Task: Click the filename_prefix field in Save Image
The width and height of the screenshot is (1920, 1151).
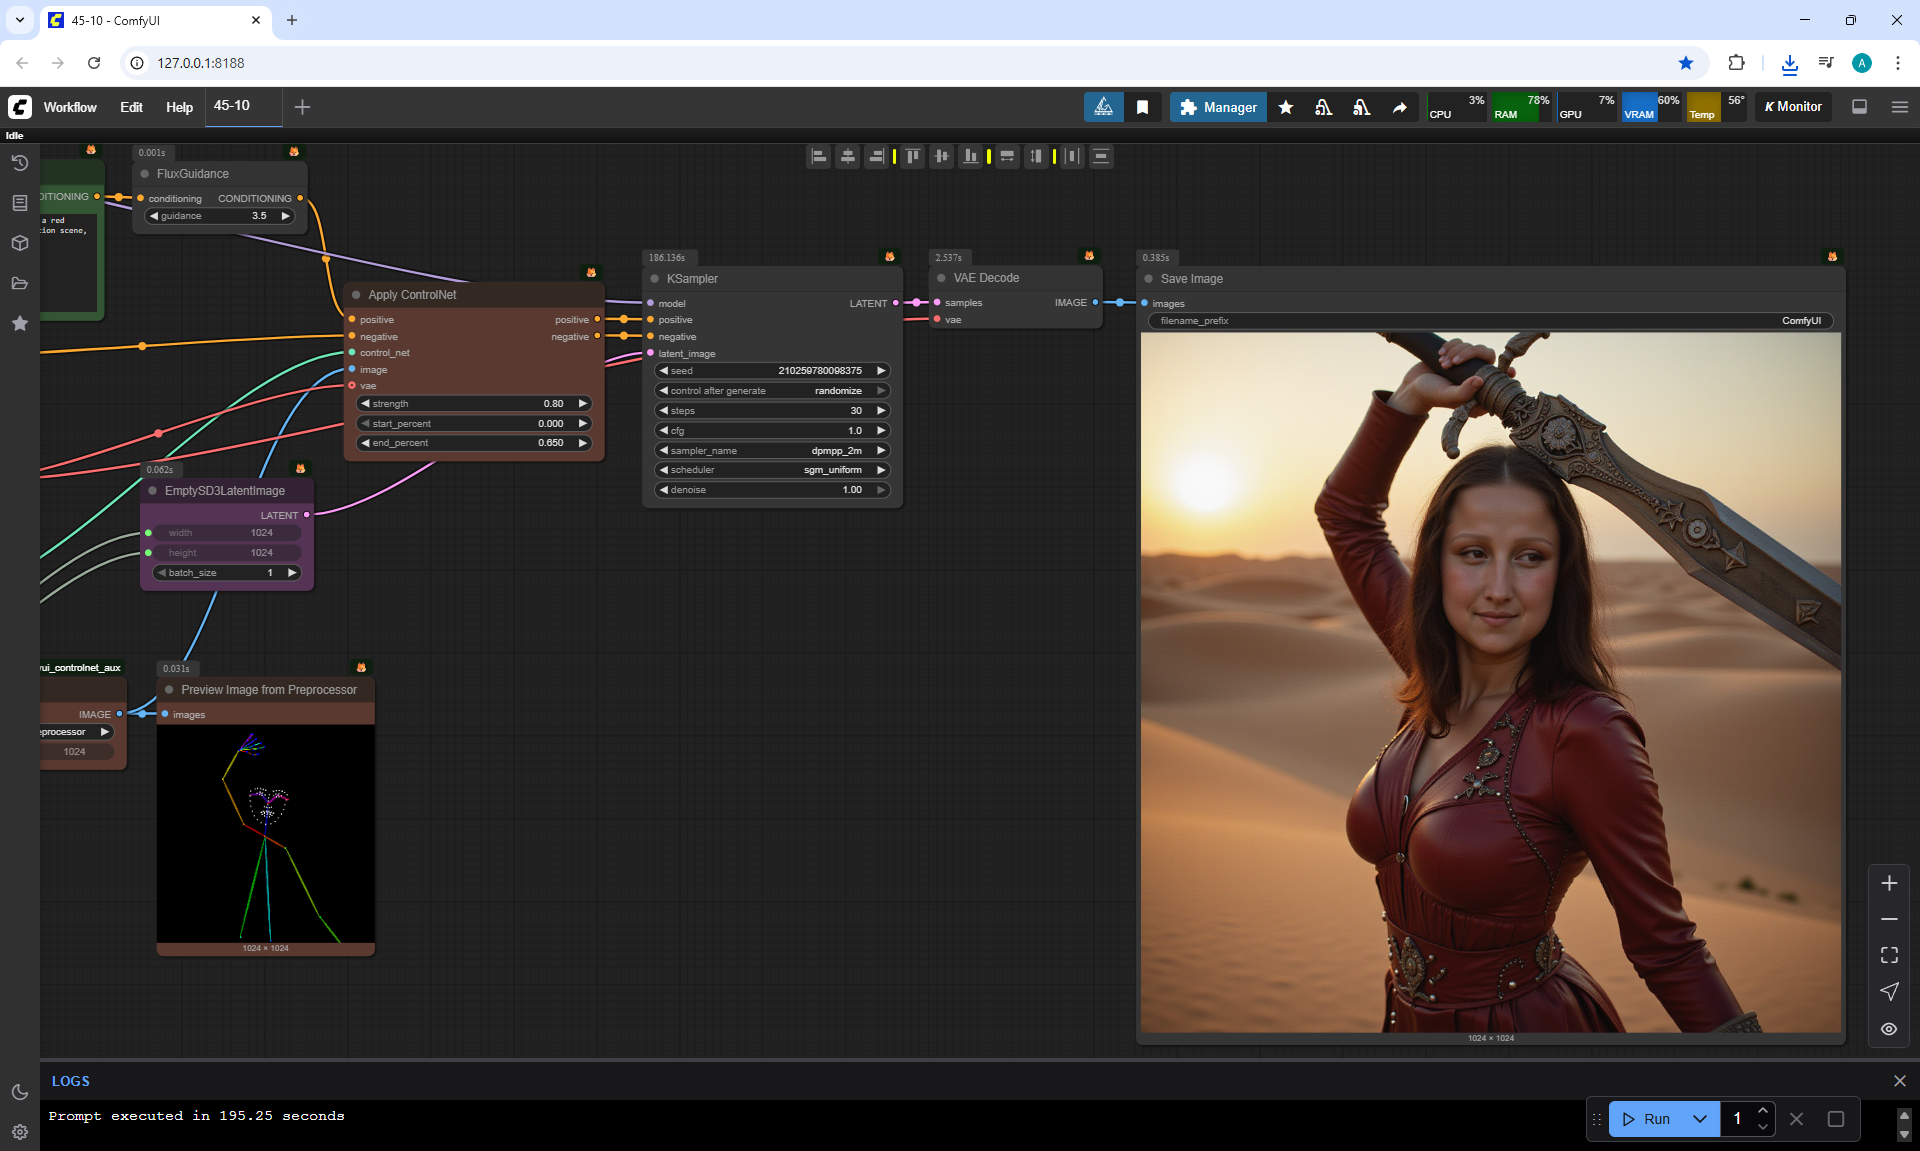Action: coord(1489,321)
